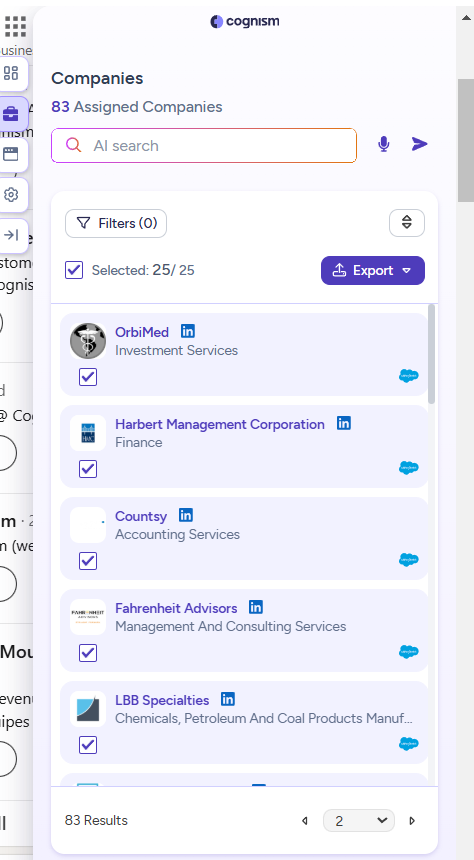Open the Filters (0) button
The width and height of the screenshot is (474, 860).
pos(116,223)
